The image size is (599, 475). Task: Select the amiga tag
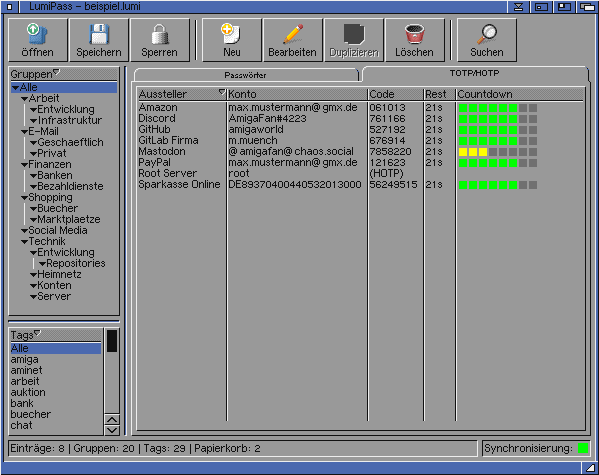click(x=56, y=360)
